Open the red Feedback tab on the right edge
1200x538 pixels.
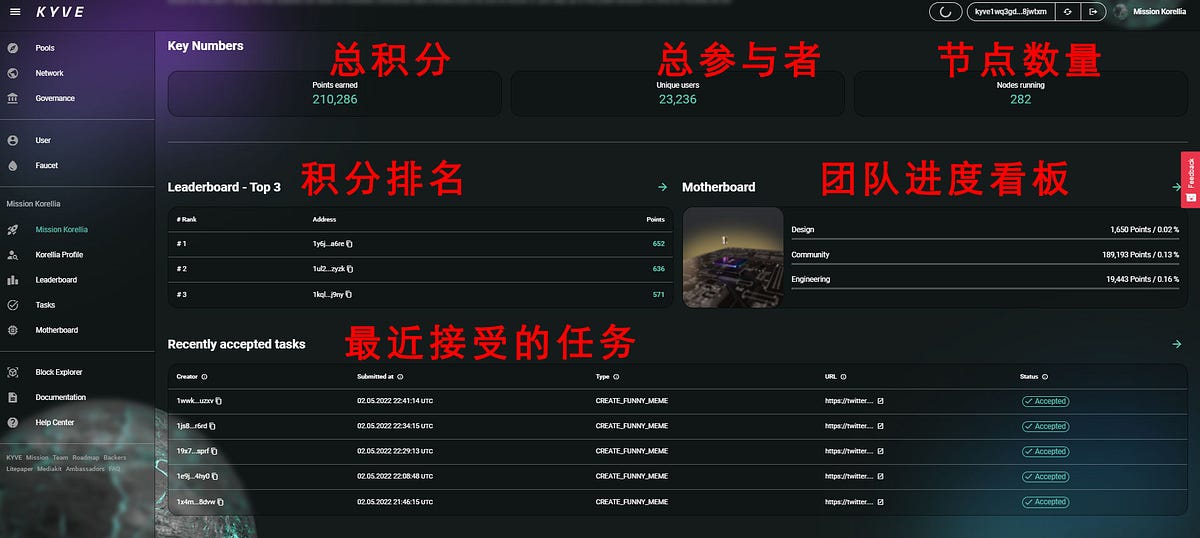[1190, 179]
